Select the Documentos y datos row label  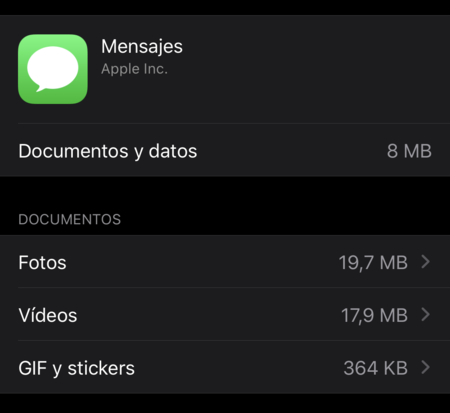point(108,151)
